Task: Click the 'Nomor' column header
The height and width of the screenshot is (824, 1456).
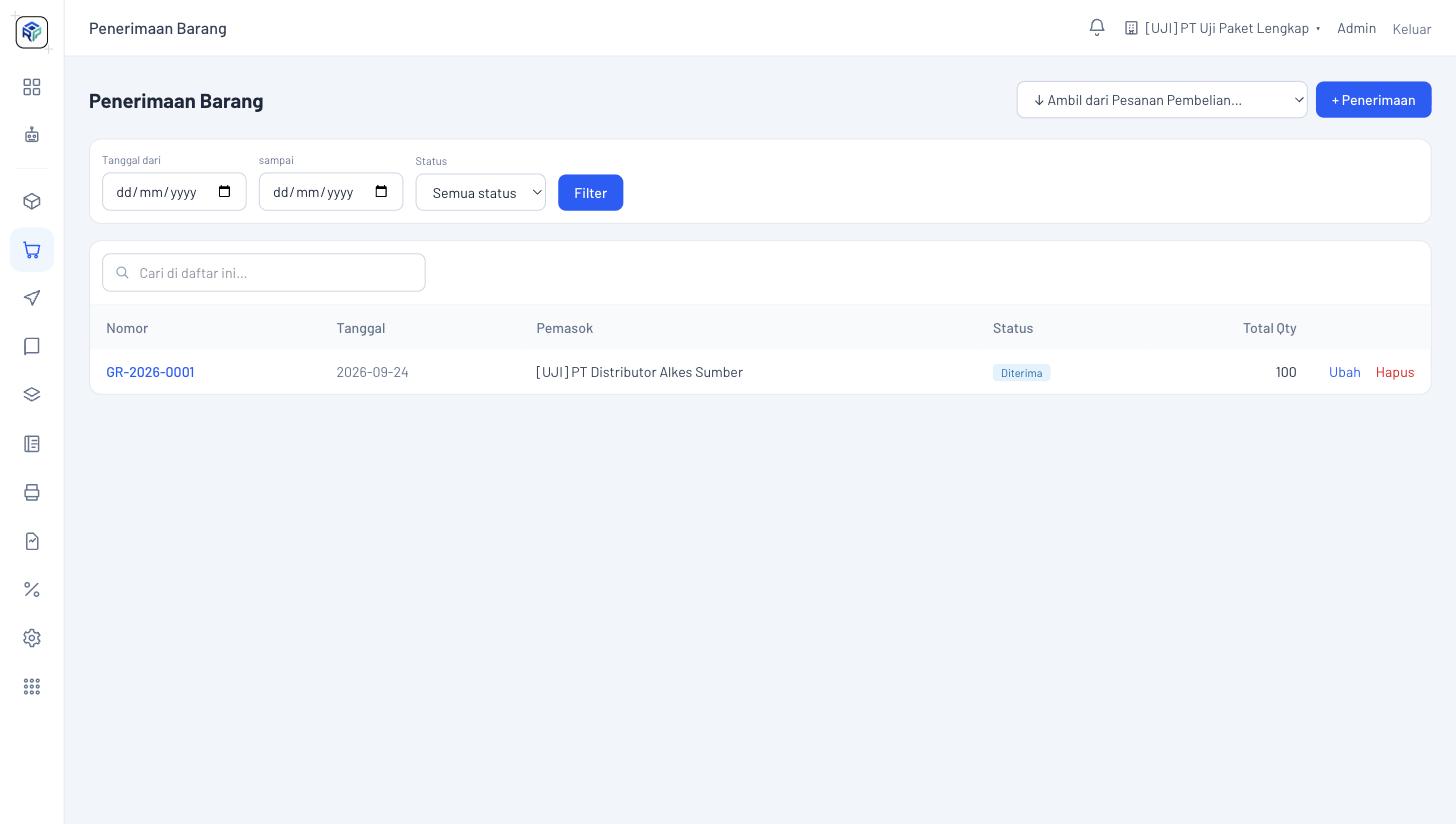Action: click(x=127, y=328)
